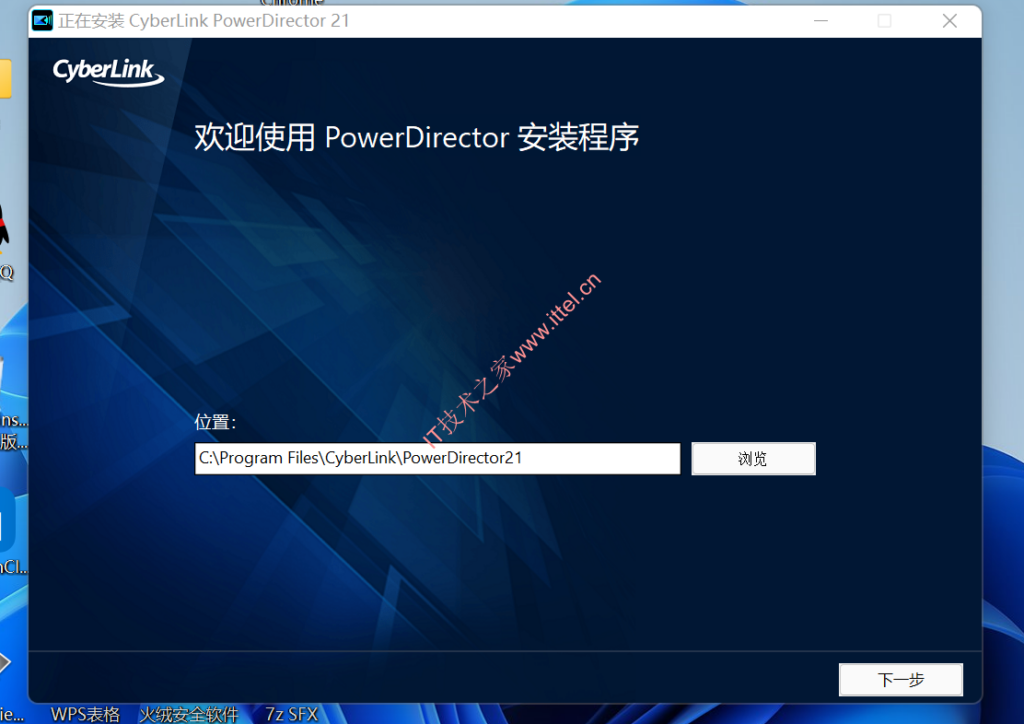The width and height of the screenshot is (1024, 724).
Task: Click the 欢迎使用 PowerDirector 安装程序 heading
Action: click(420, 138)
